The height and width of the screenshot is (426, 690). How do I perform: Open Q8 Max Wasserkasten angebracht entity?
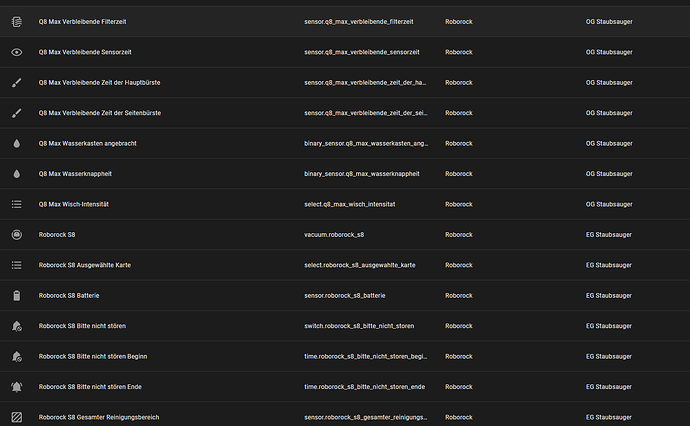point(88,143)
